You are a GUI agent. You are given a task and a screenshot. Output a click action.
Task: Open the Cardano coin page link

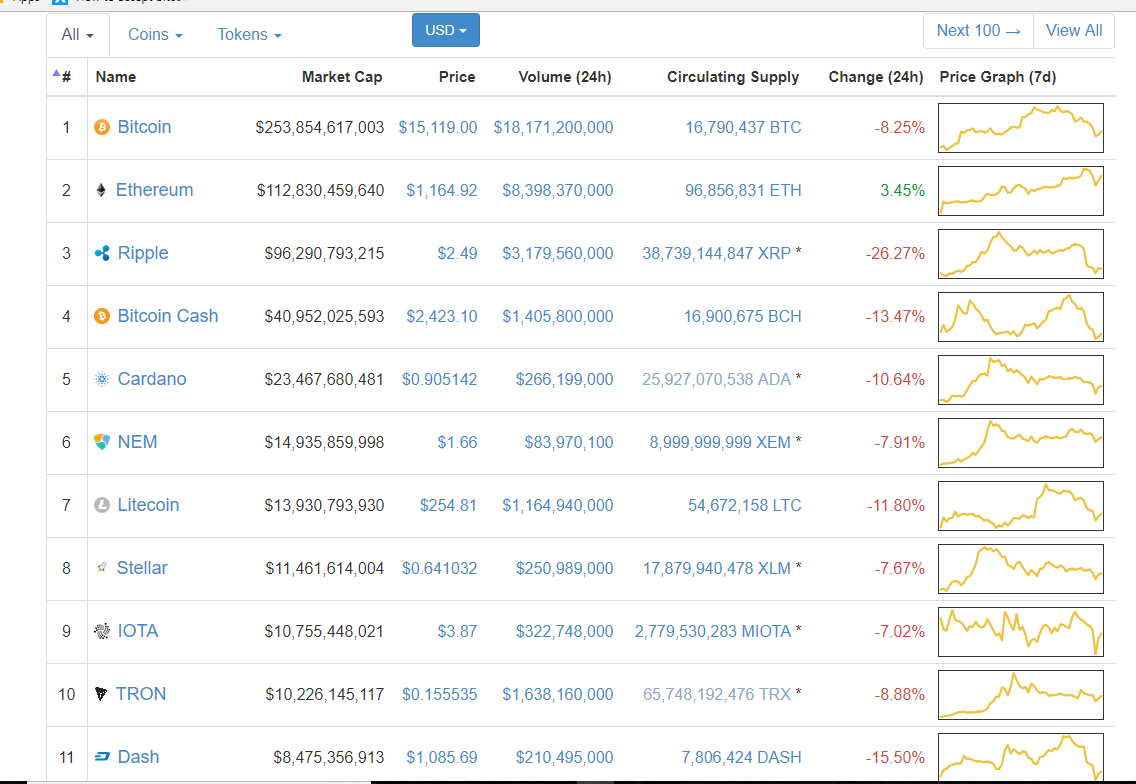point(151,379)
